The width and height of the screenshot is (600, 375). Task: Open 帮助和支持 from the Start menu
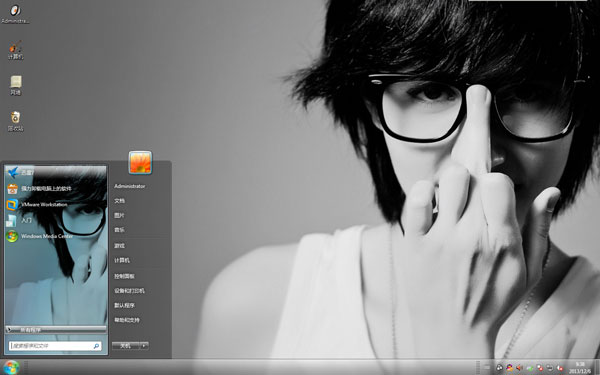[127, 320]
